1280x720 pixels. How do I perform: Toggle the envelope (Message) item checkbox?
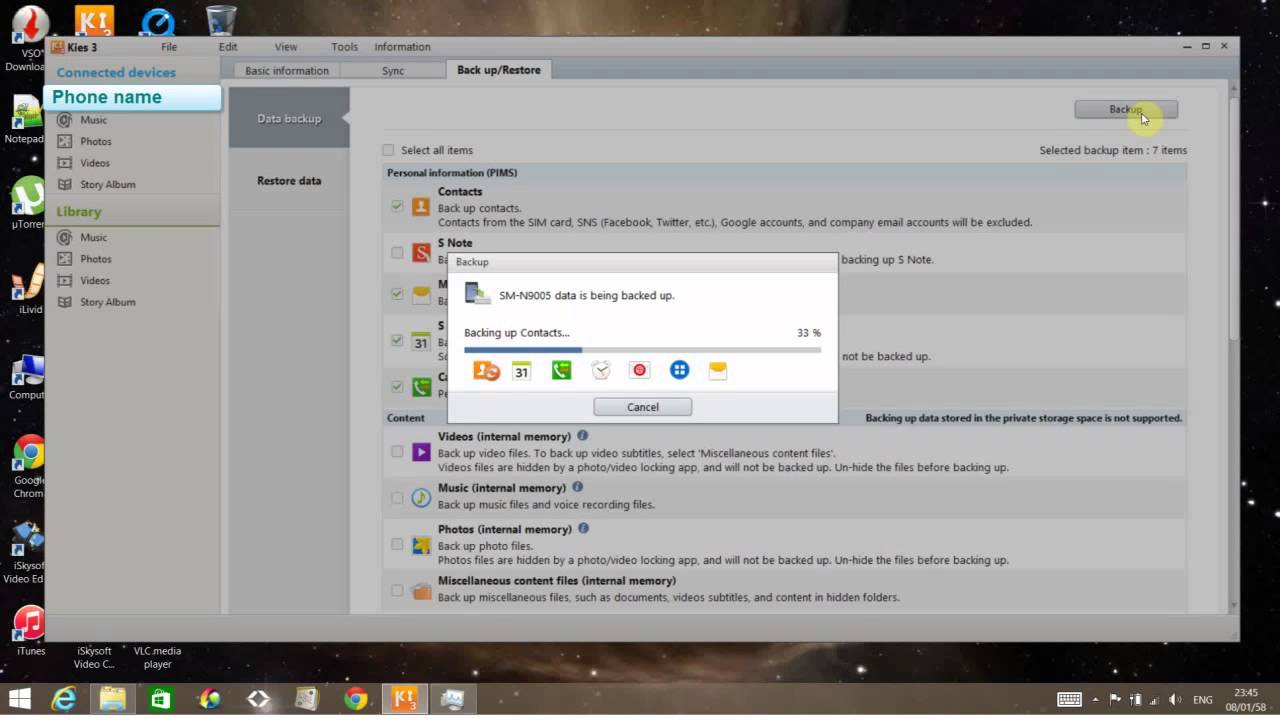pyautogui.click(x=397, y=294)
